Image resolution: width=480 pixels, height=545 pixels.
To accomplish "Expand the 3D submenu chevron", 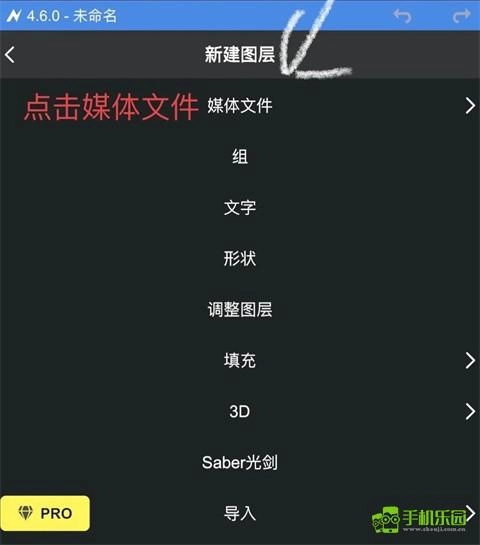I will [470, 412].
